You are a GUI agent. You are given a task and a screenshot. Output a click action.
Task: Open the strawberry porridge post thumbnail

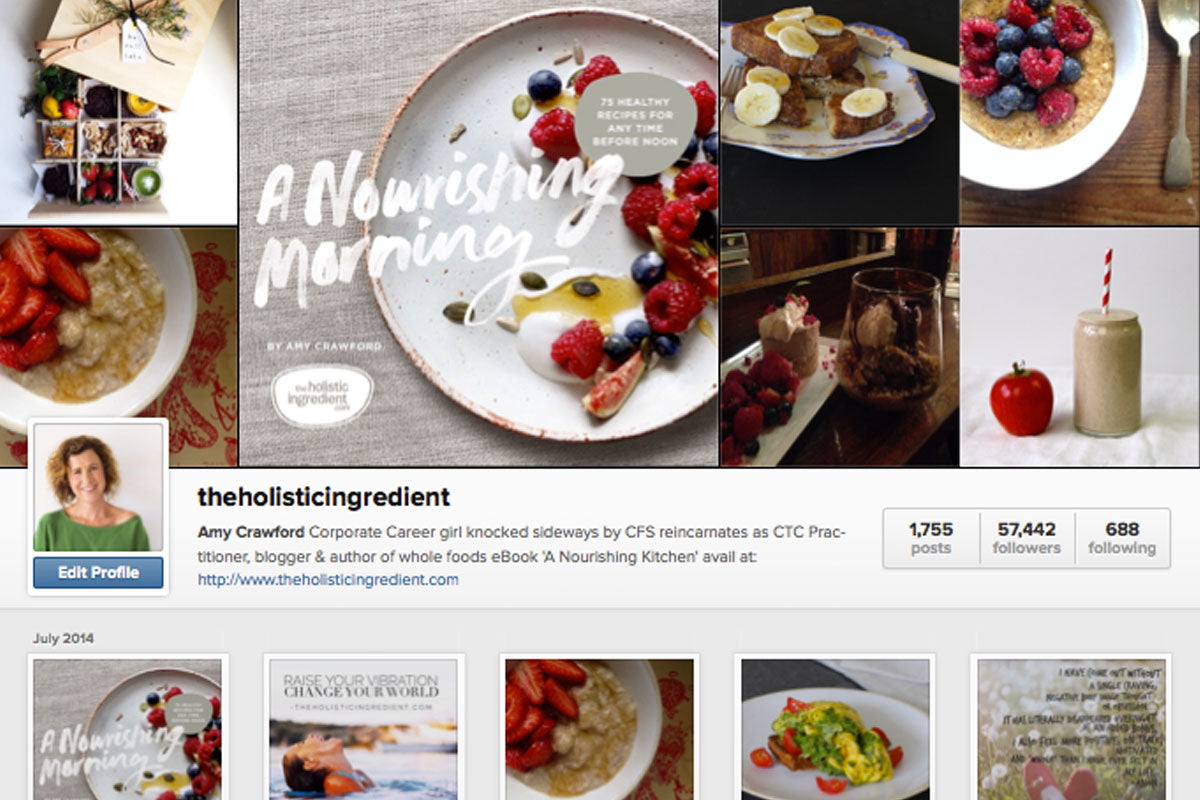tap(599, 729)
